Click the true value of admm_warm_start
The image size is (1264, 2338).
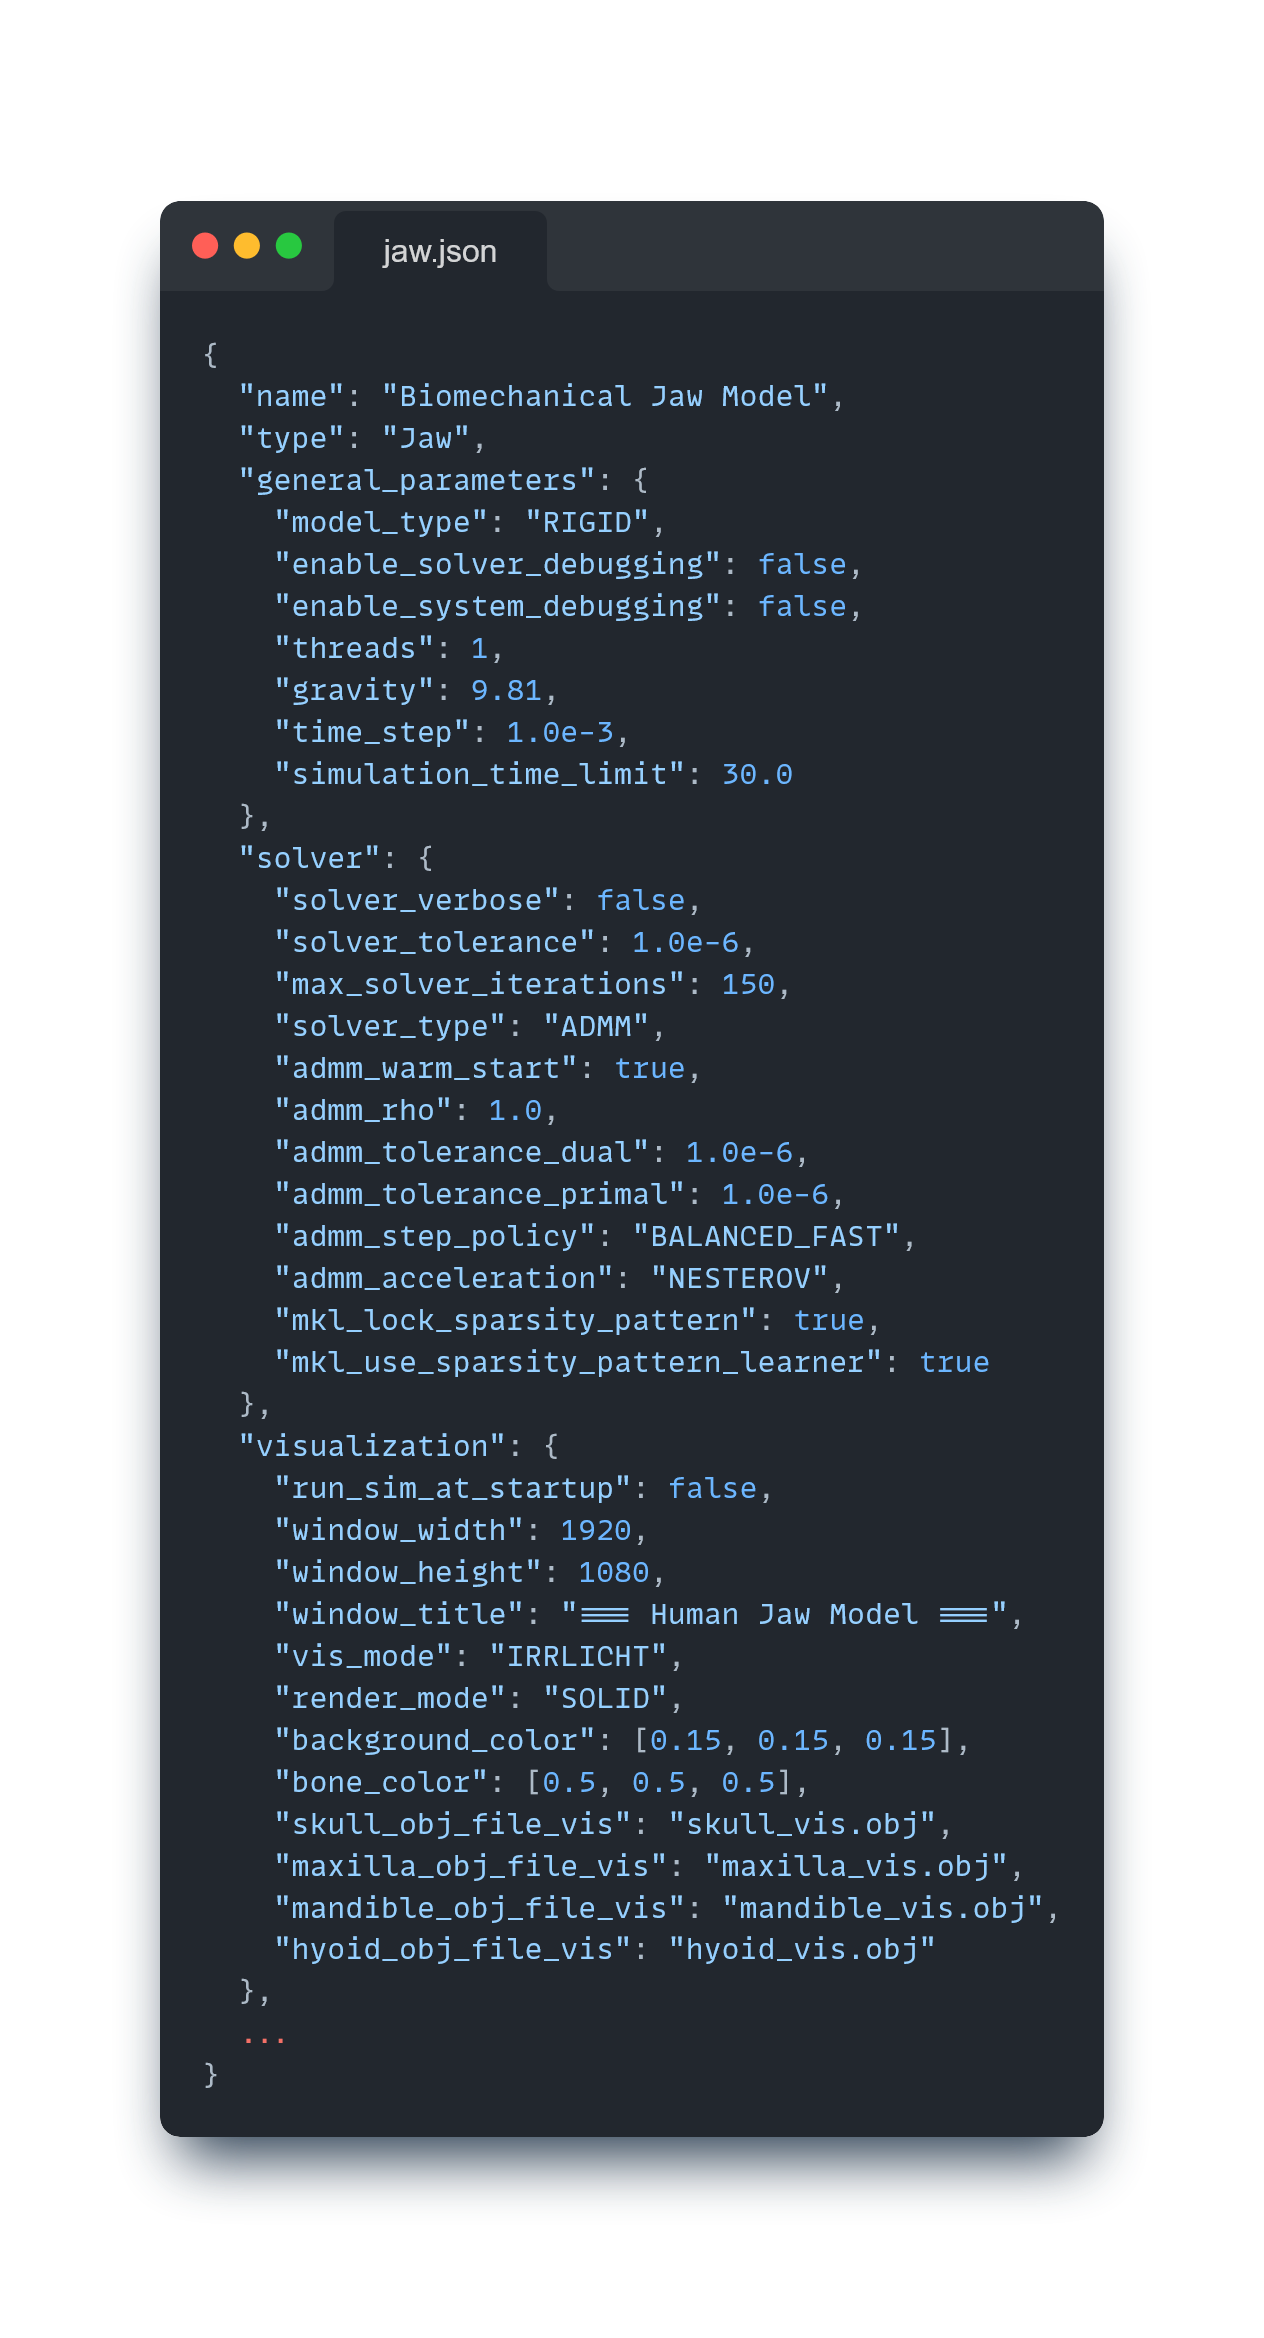tap(649, 1069)
